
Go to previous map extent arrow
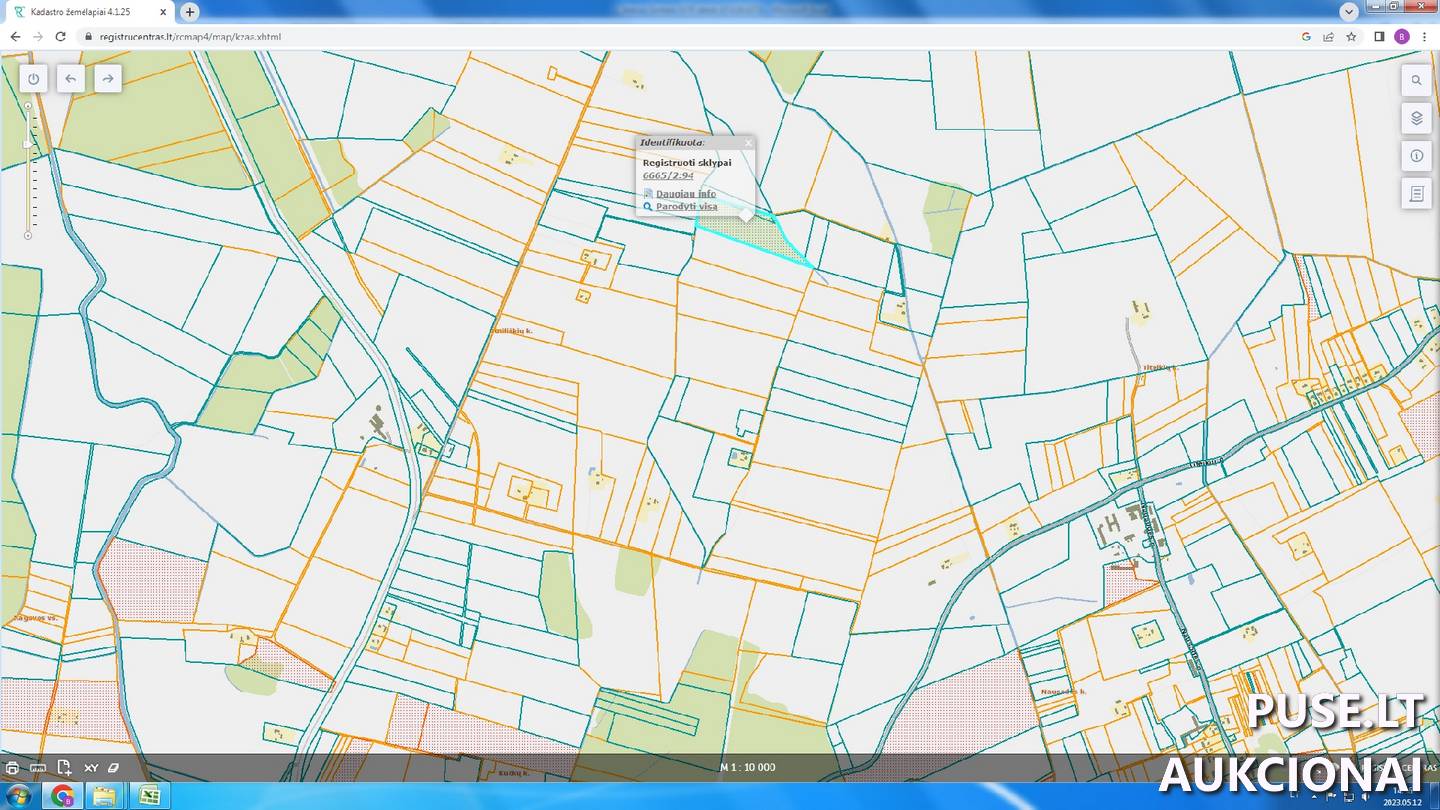[70, 78]
